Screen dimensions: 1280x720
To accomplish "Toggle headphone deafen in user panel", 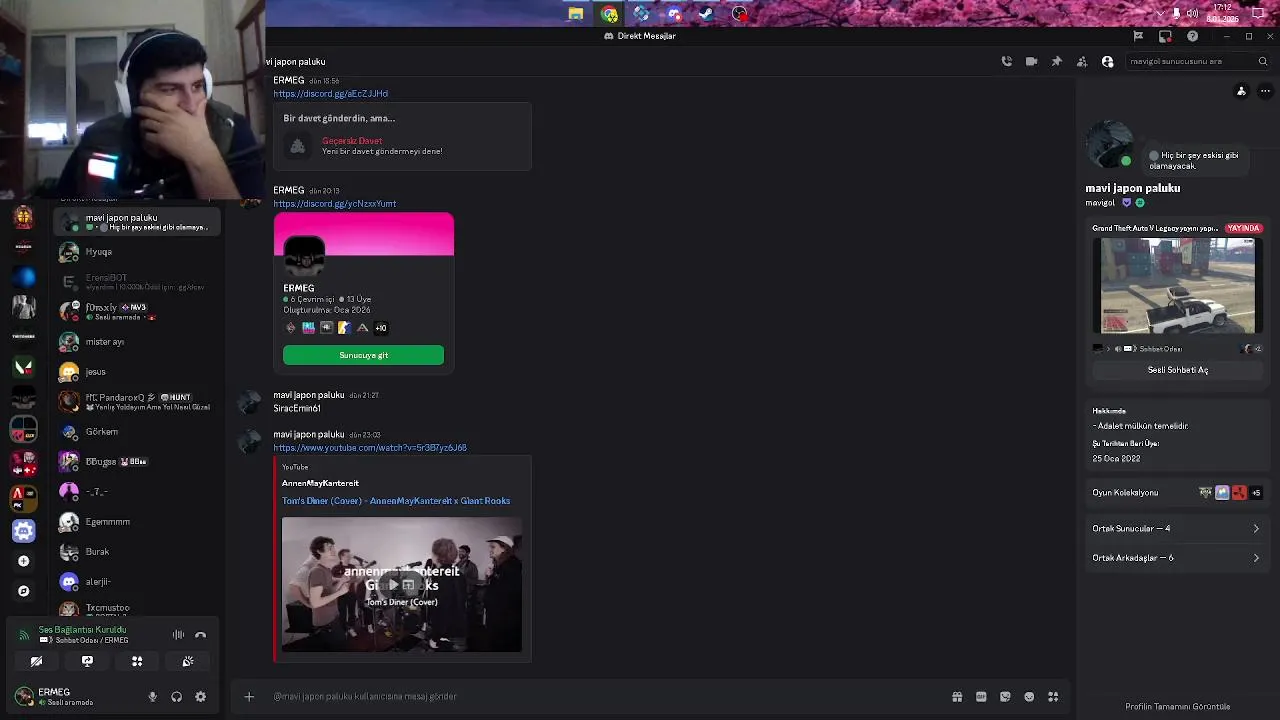I will point(176,697).
